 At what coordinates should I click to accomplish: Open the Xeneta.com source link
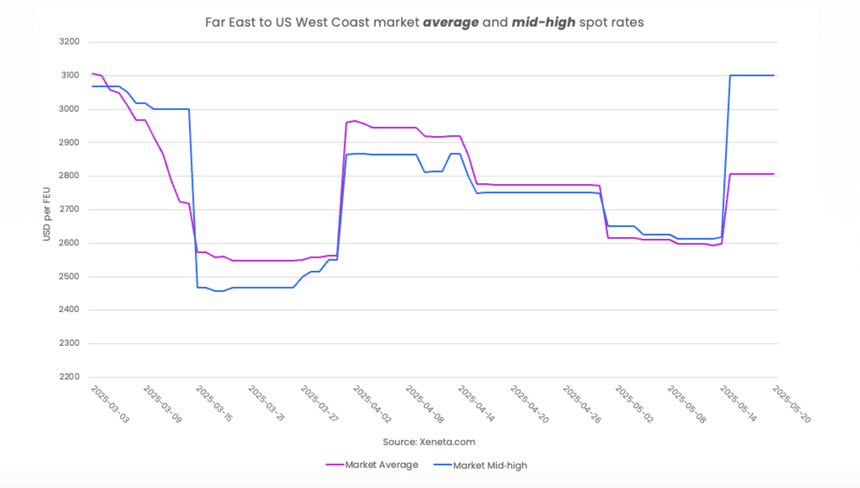(447, 442)
